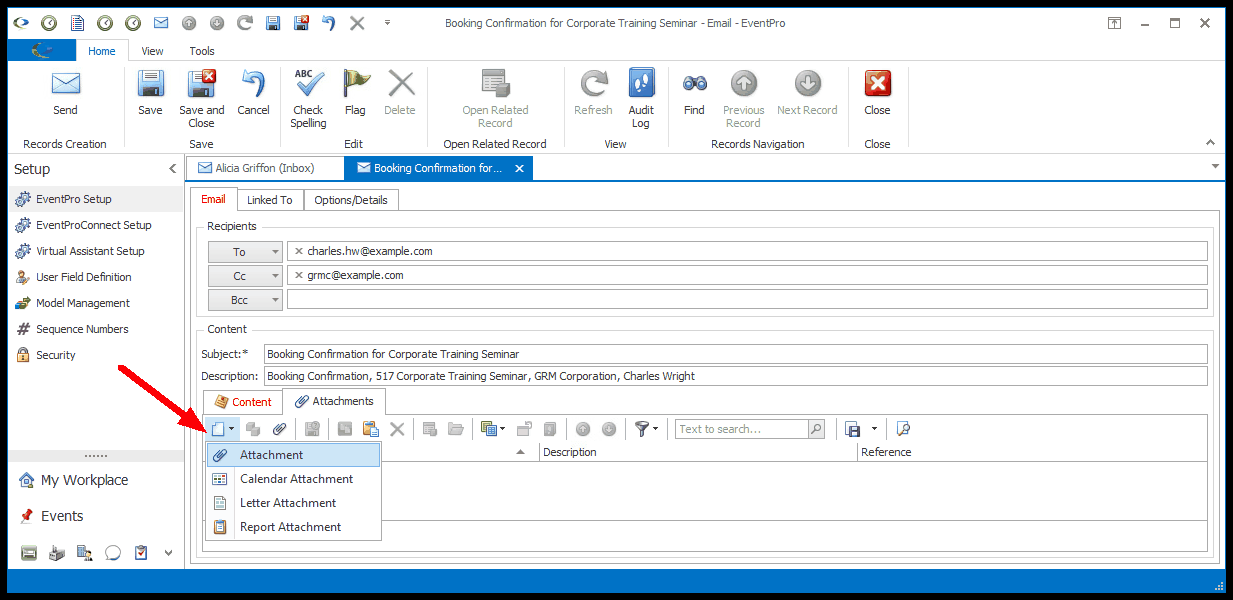Click the Subject input field
Viewport: 1233px width, 600px height.
point(735,354)
